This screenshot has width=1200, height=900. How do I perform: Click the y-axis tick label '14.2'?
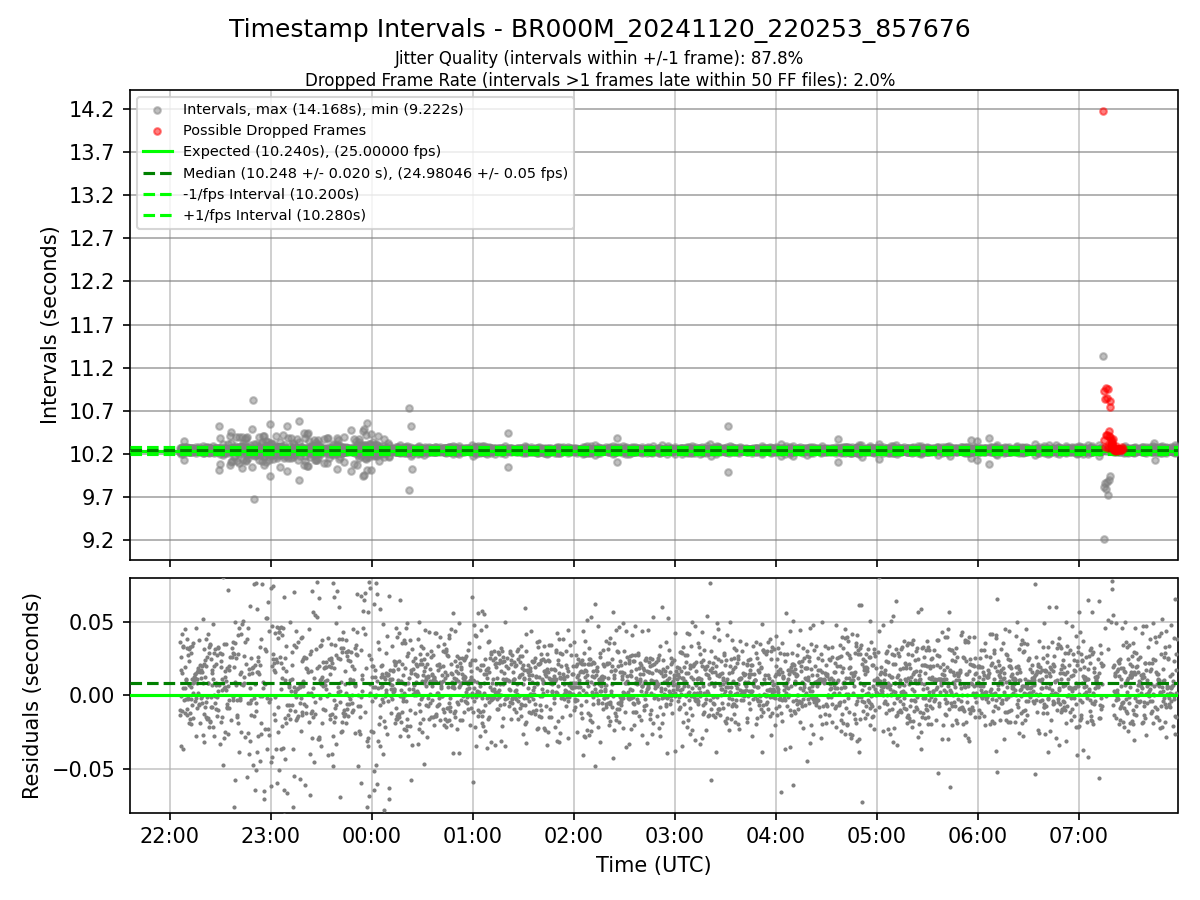(91, 109)
